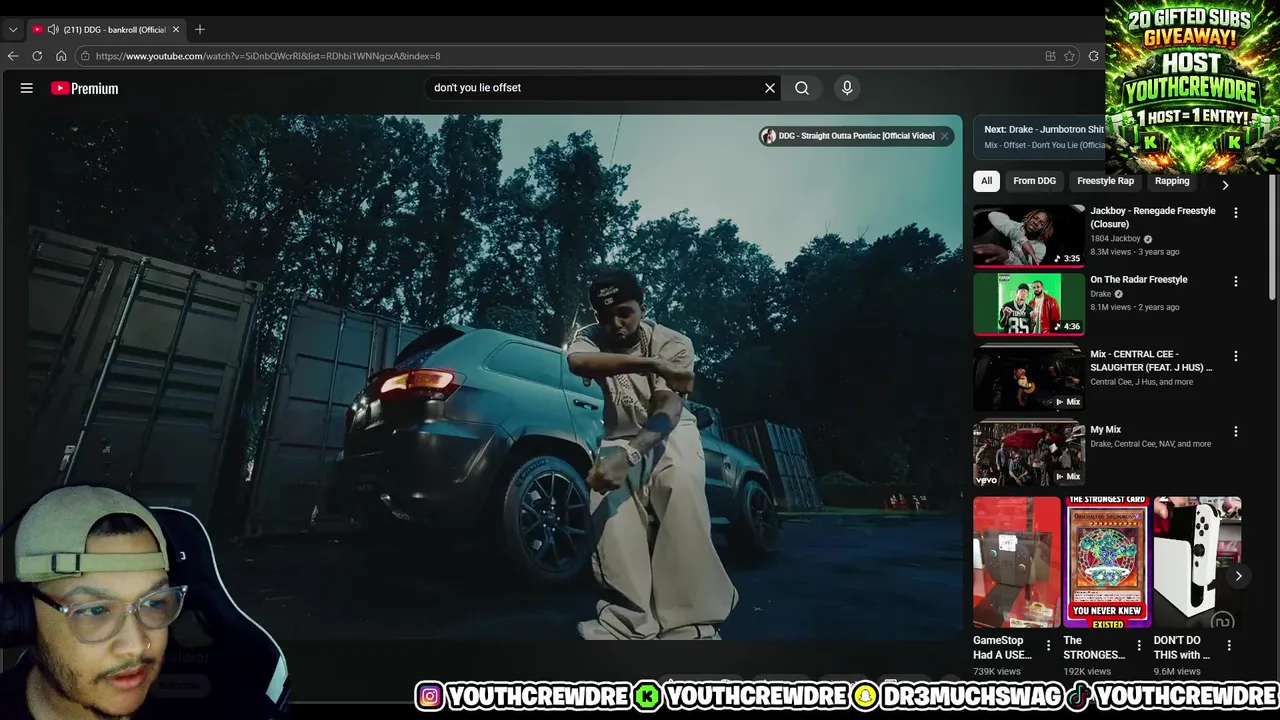Click the 8.3M views - 3 years ago text
This screenshot has height=720, width=1280.
(x=1135, y=252)
